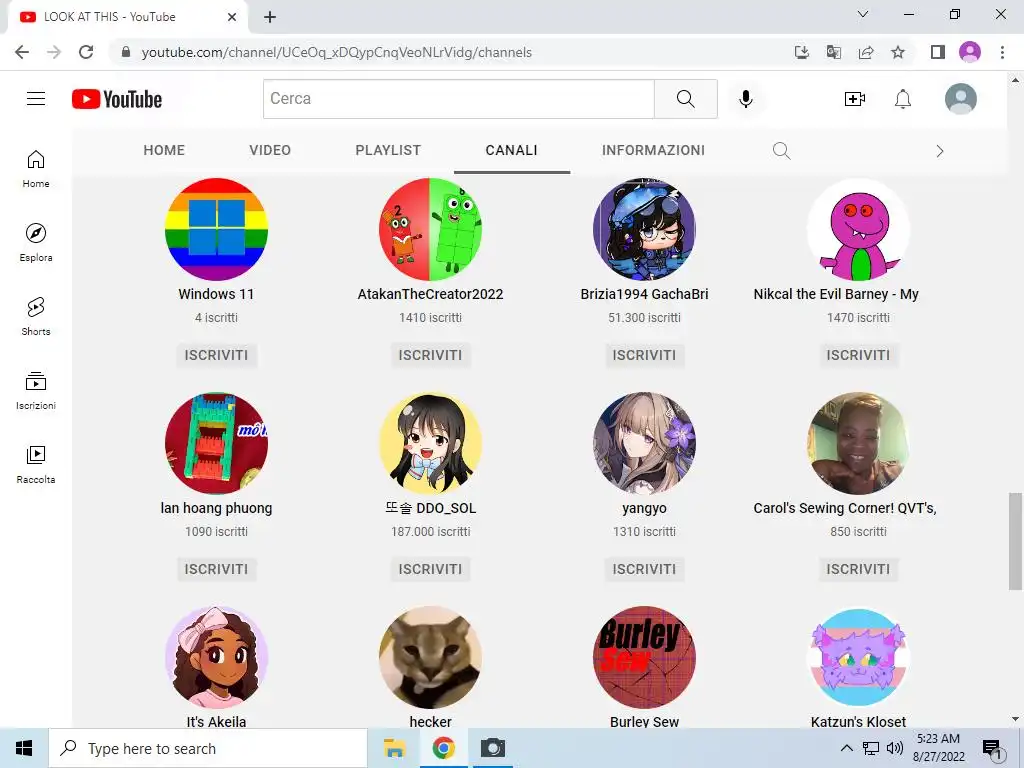Switch to the PLAYLIST tab
1024x768 pixels.
388,150
